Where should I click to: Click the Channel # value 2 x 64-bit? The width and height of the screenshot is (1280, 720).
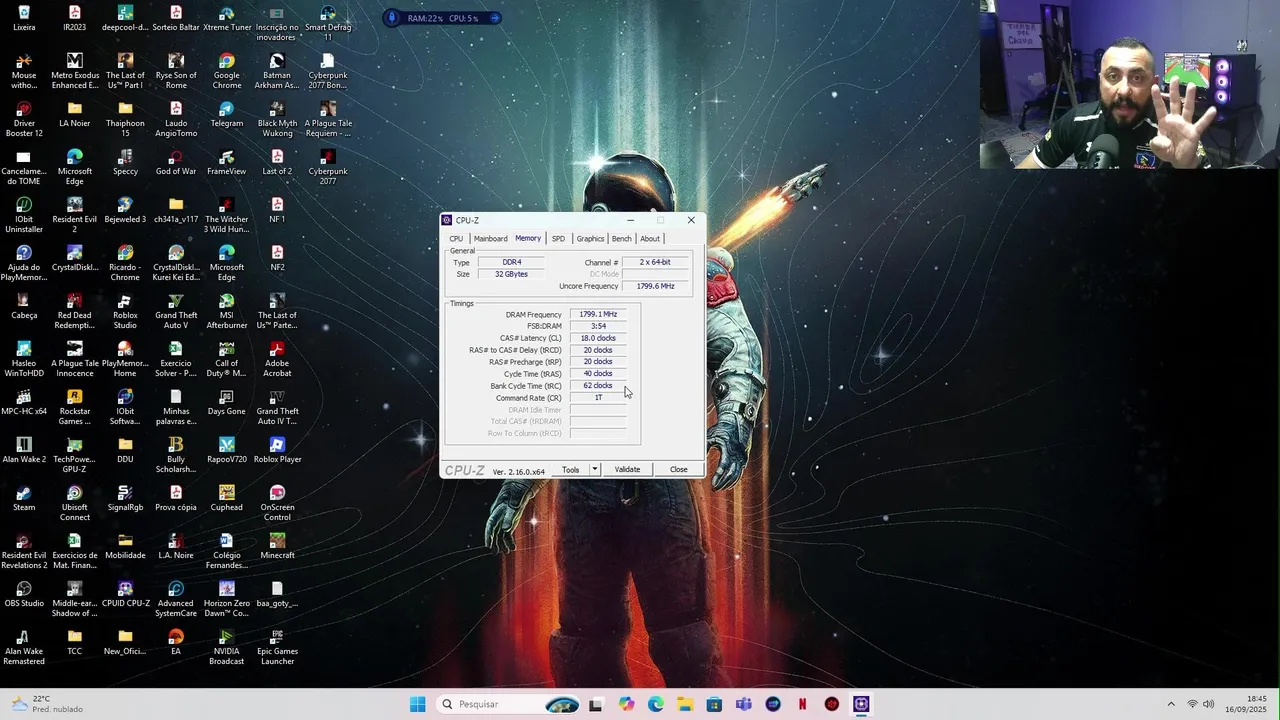pos(656,262)
